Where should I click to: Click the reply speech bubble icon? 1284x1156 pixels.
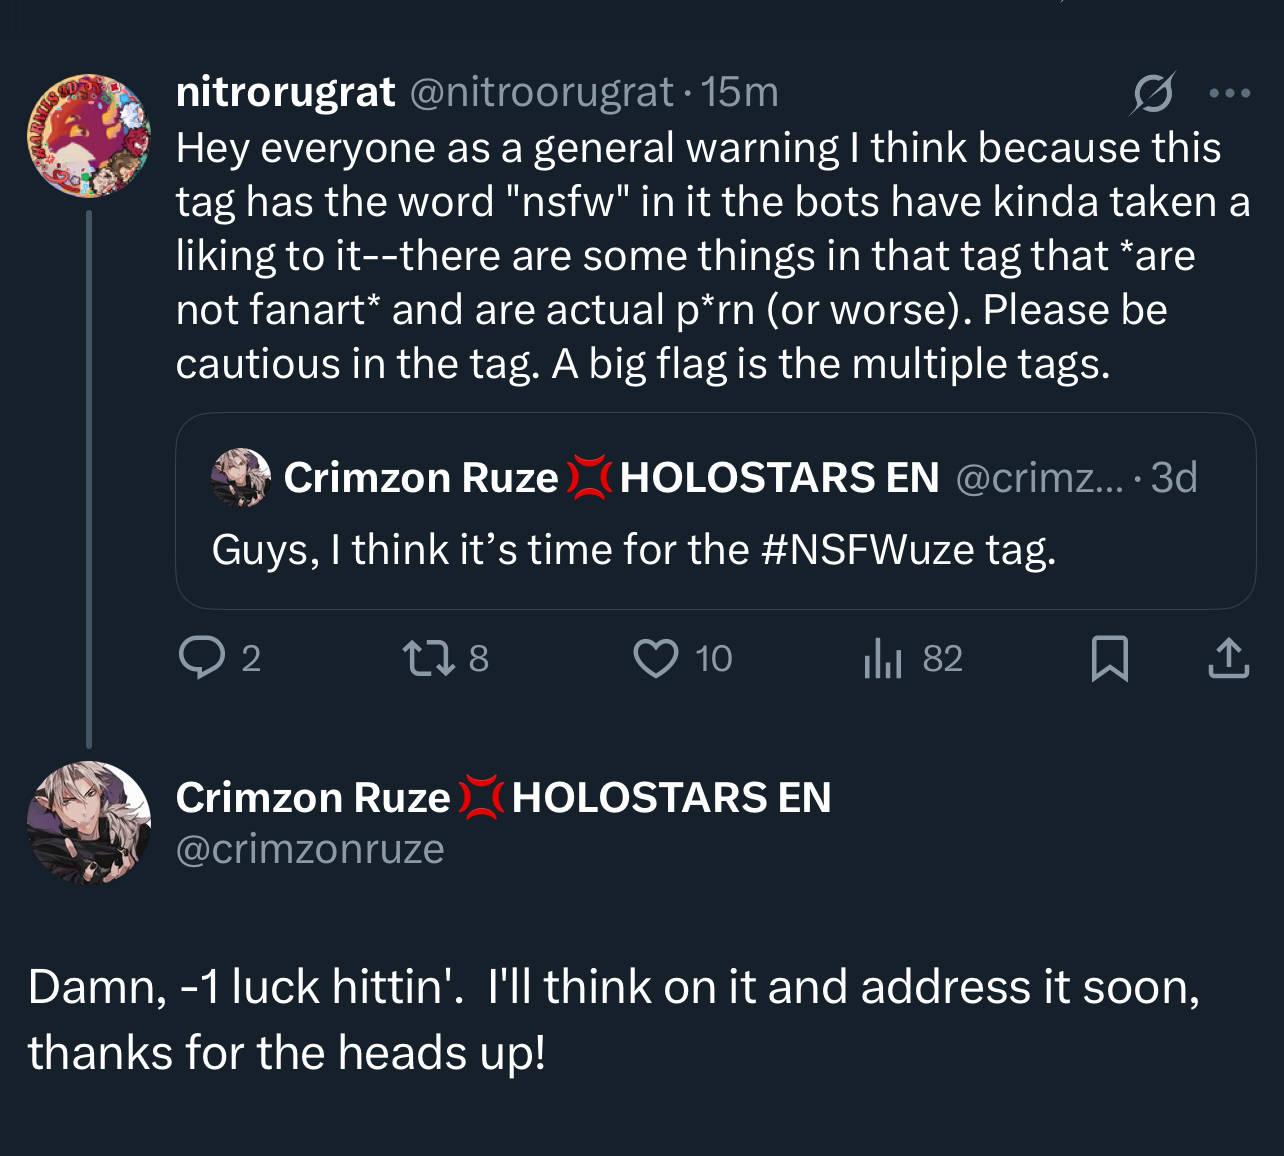(x=202, y=658)
